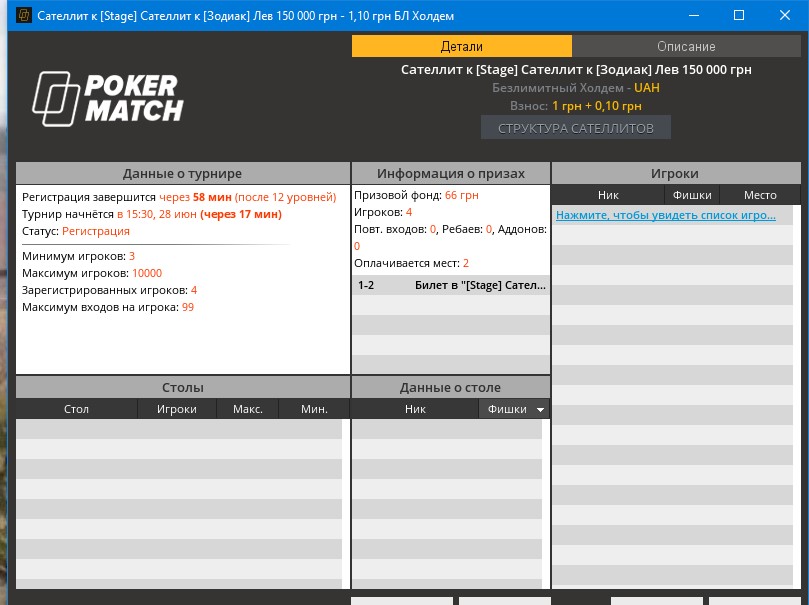Click the Макс. column header
Screen dimensions: 809x605
(248, 409)
